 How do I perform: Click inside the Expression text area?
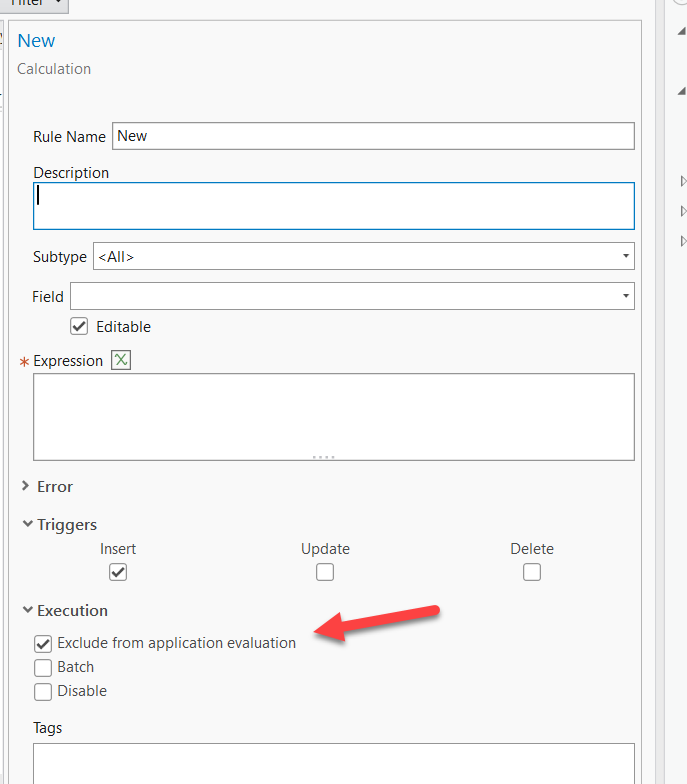click(x=333, y=415)
